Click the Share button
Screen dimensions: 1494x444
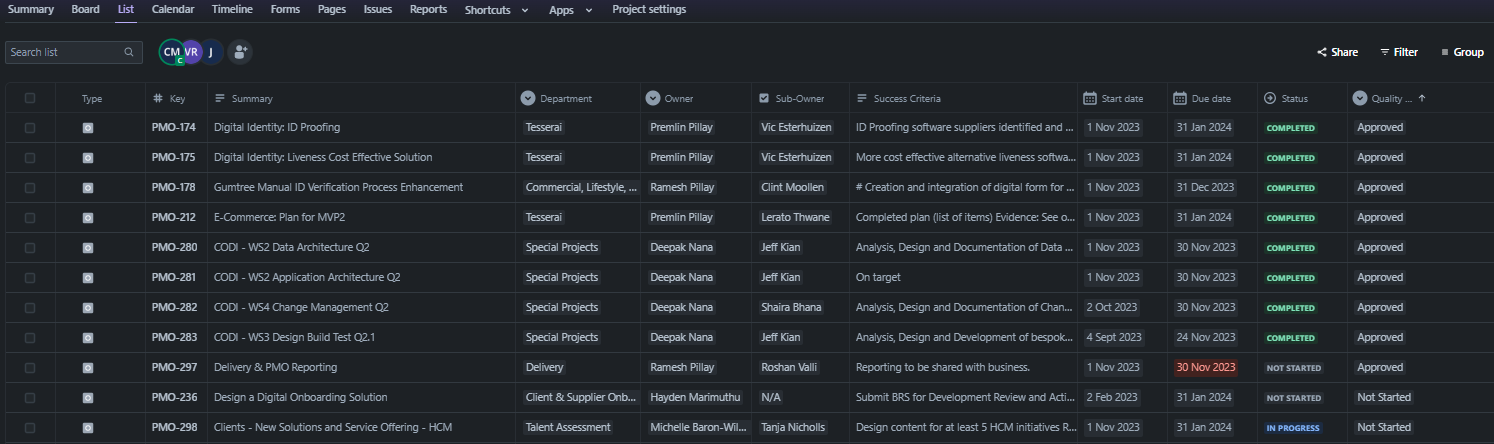tap(1337, 52)
